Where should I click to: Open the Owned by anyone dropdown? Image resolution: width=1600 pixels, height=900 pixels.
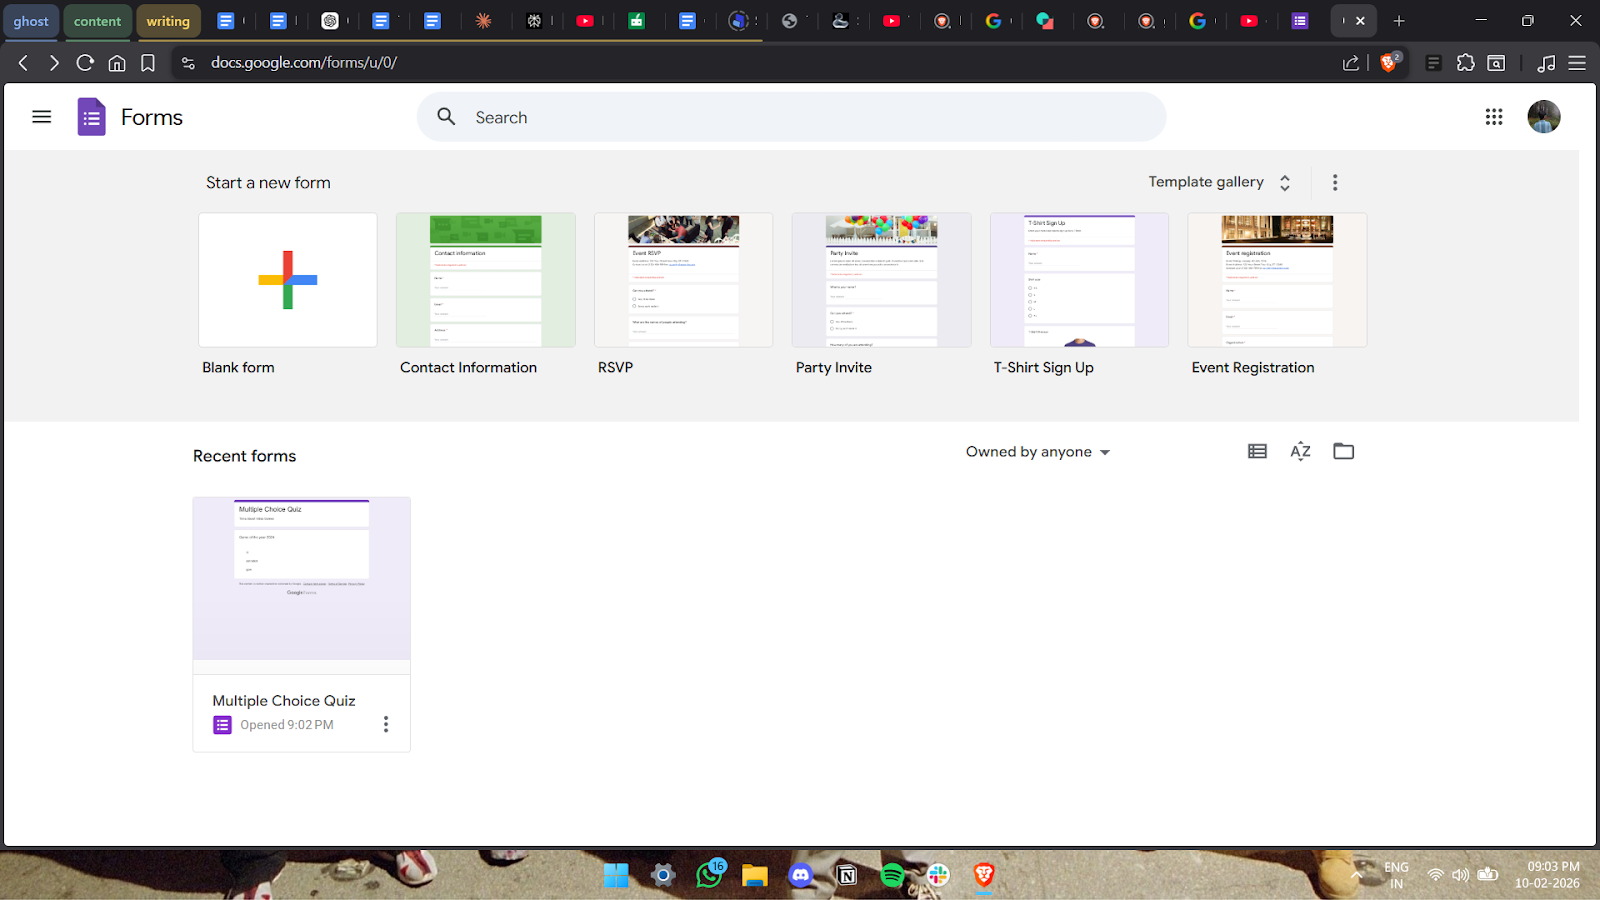pyautogui.click(x=1037, y=452)
